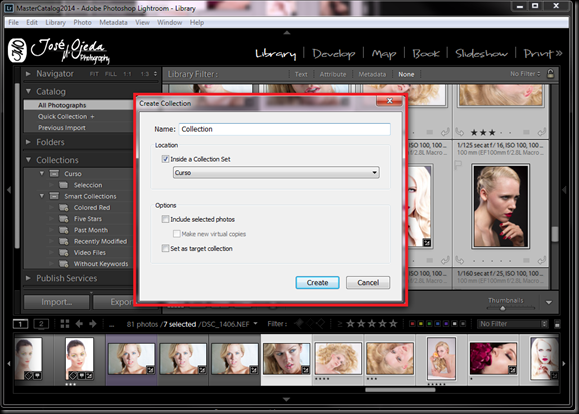Switch to the Develop module
The width and height of the screenshot is (579, 414).
[334, 54]
